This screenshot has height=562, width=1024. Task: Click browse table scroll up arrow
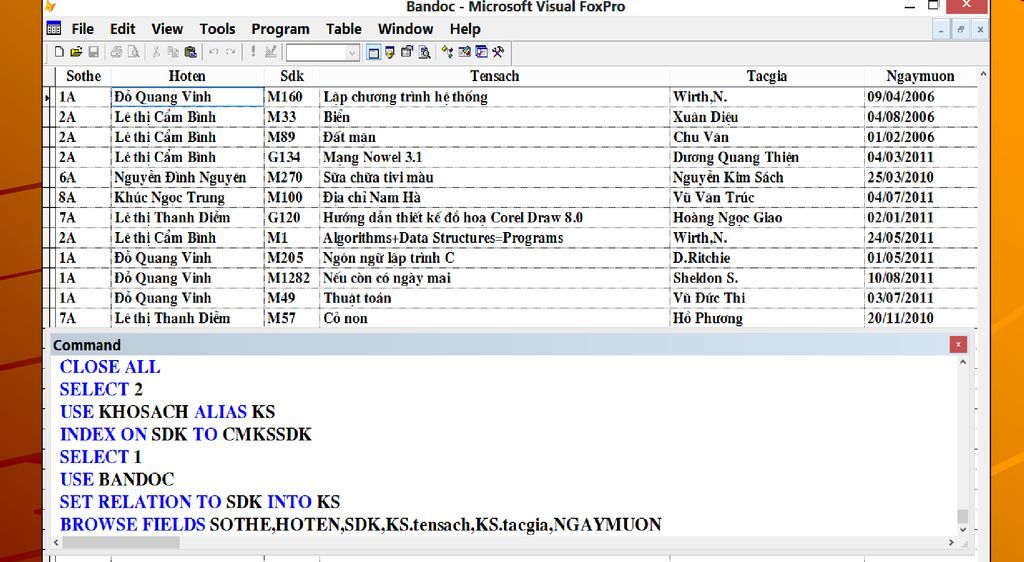(982, 74)
